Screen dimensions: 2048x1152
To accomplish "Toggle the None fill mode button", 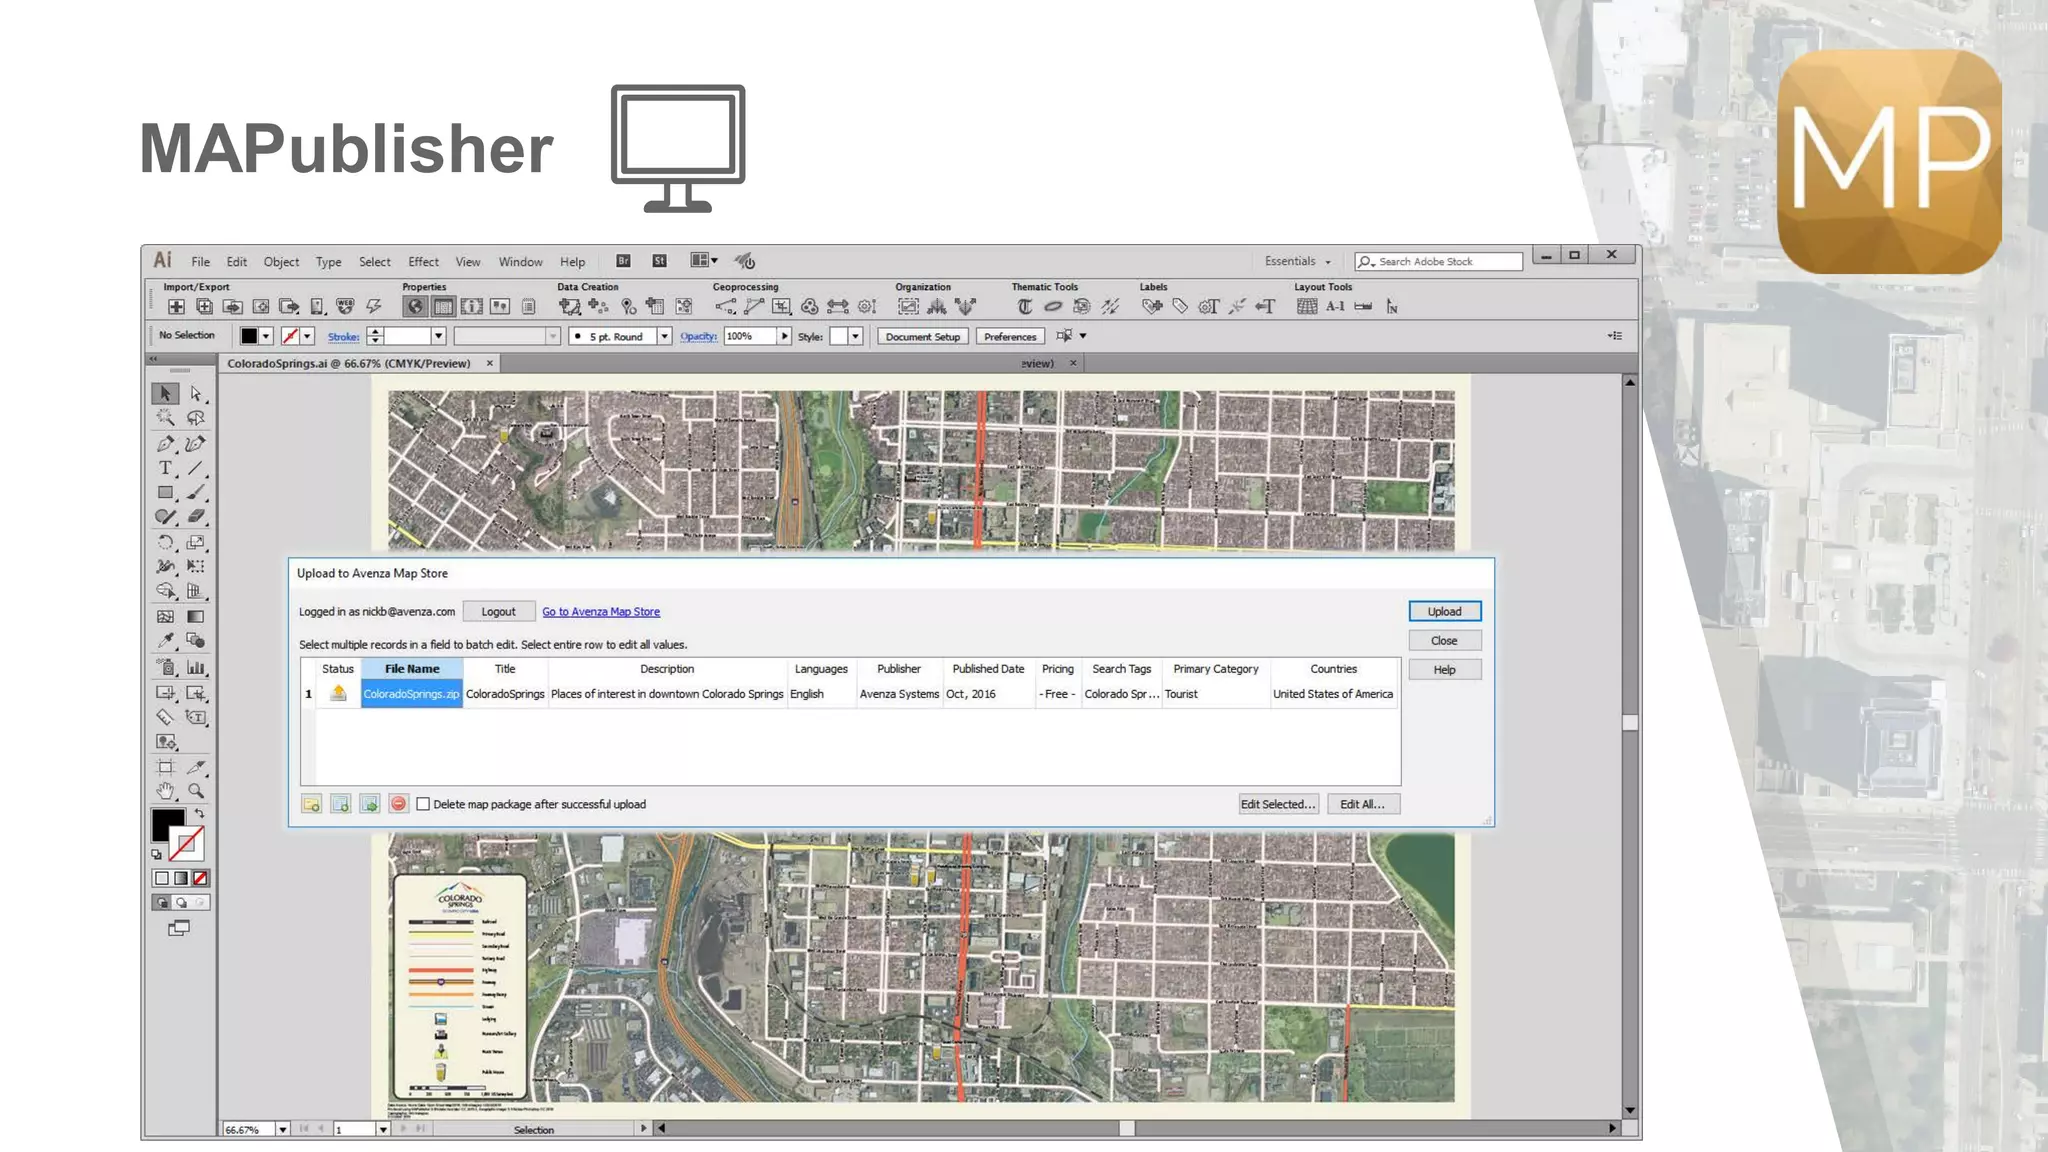I will [x=200, y=878].
